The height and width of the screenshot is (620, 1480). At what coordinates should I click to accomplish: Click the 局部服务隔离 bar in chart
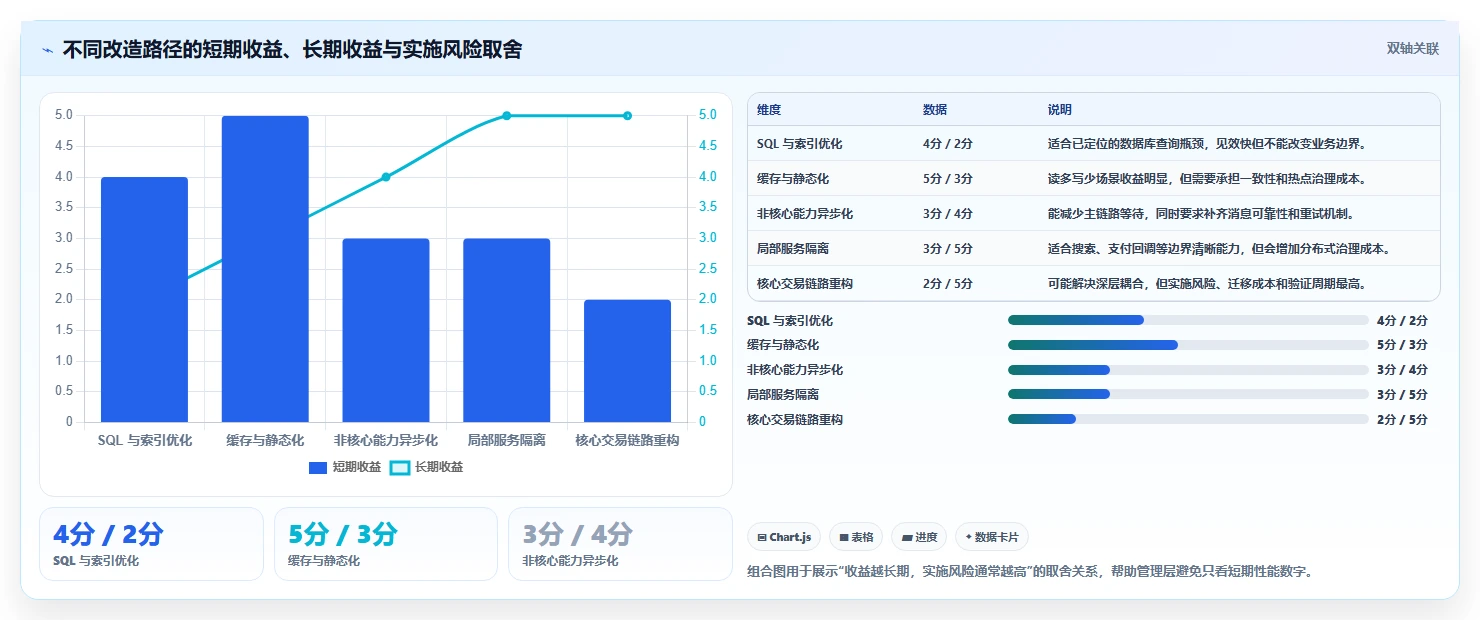506,330
